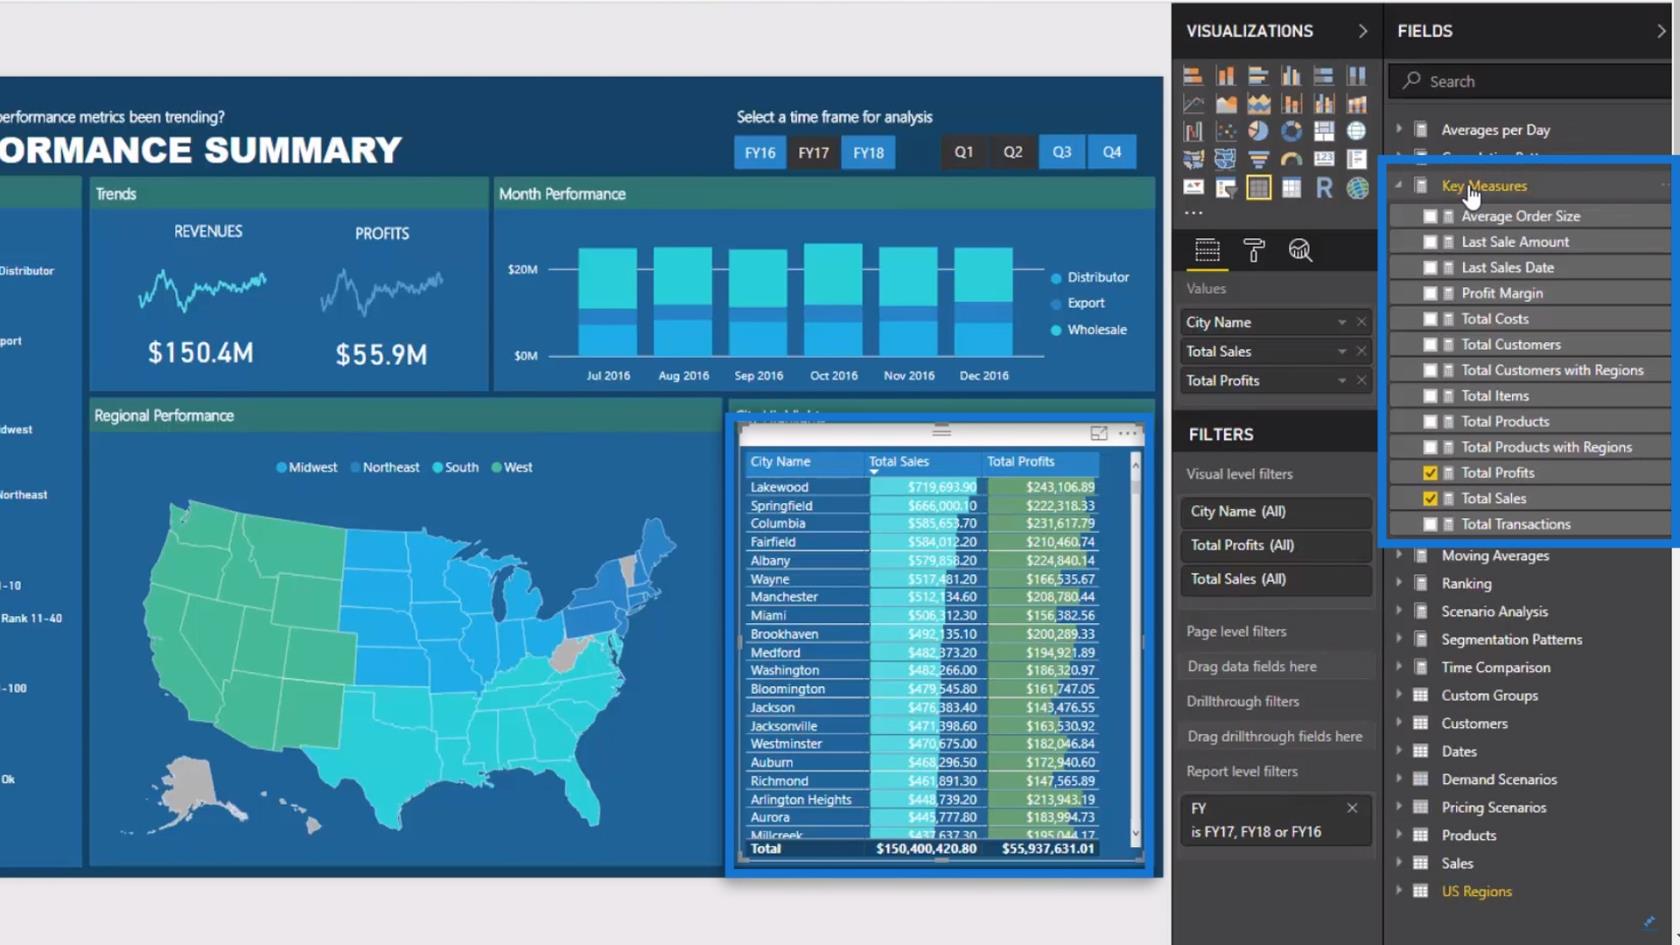1680x945 pixels.
Task: Select the Stacked column chart visualization
Action: click(1226, 76)
